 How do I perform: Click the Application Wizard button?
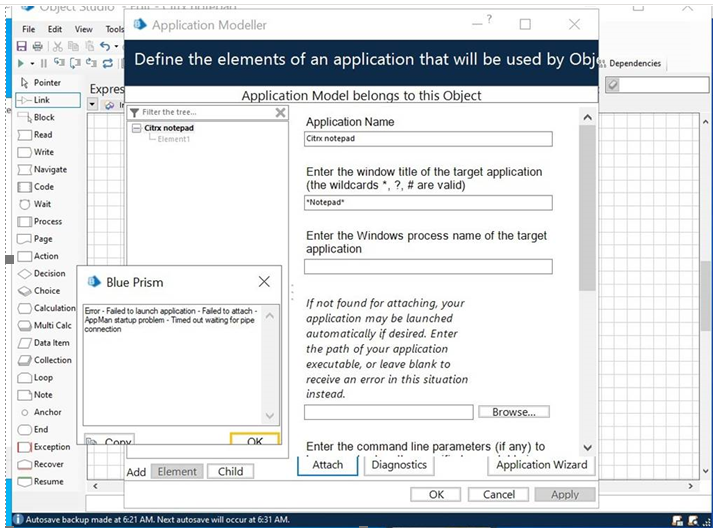pyautogui.click(x=541, y=465)
